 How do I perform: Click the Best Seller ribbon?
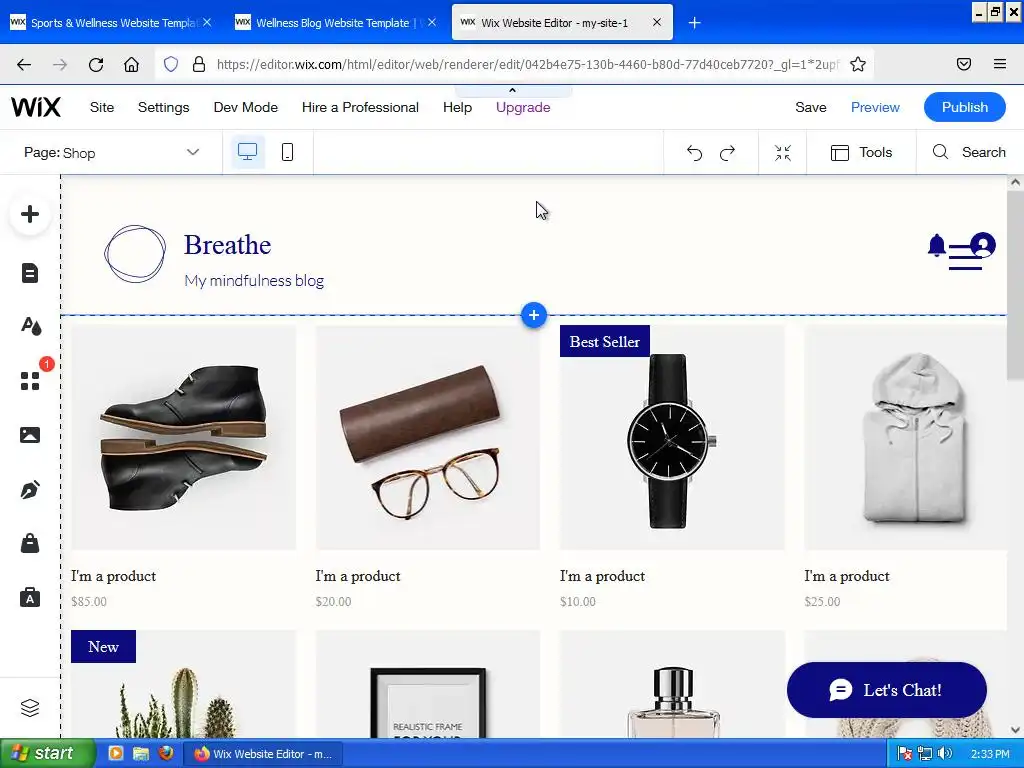coord(605,342)
